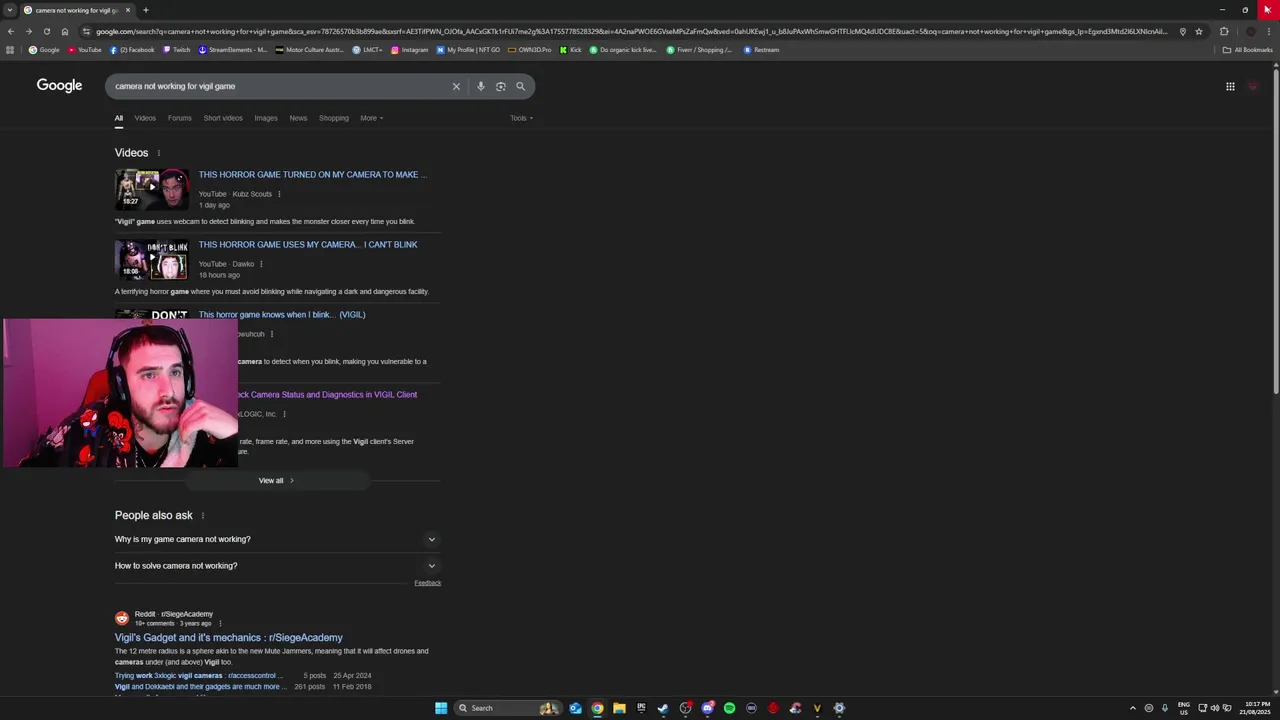Open the YouTube bookmark

point(85,49)
